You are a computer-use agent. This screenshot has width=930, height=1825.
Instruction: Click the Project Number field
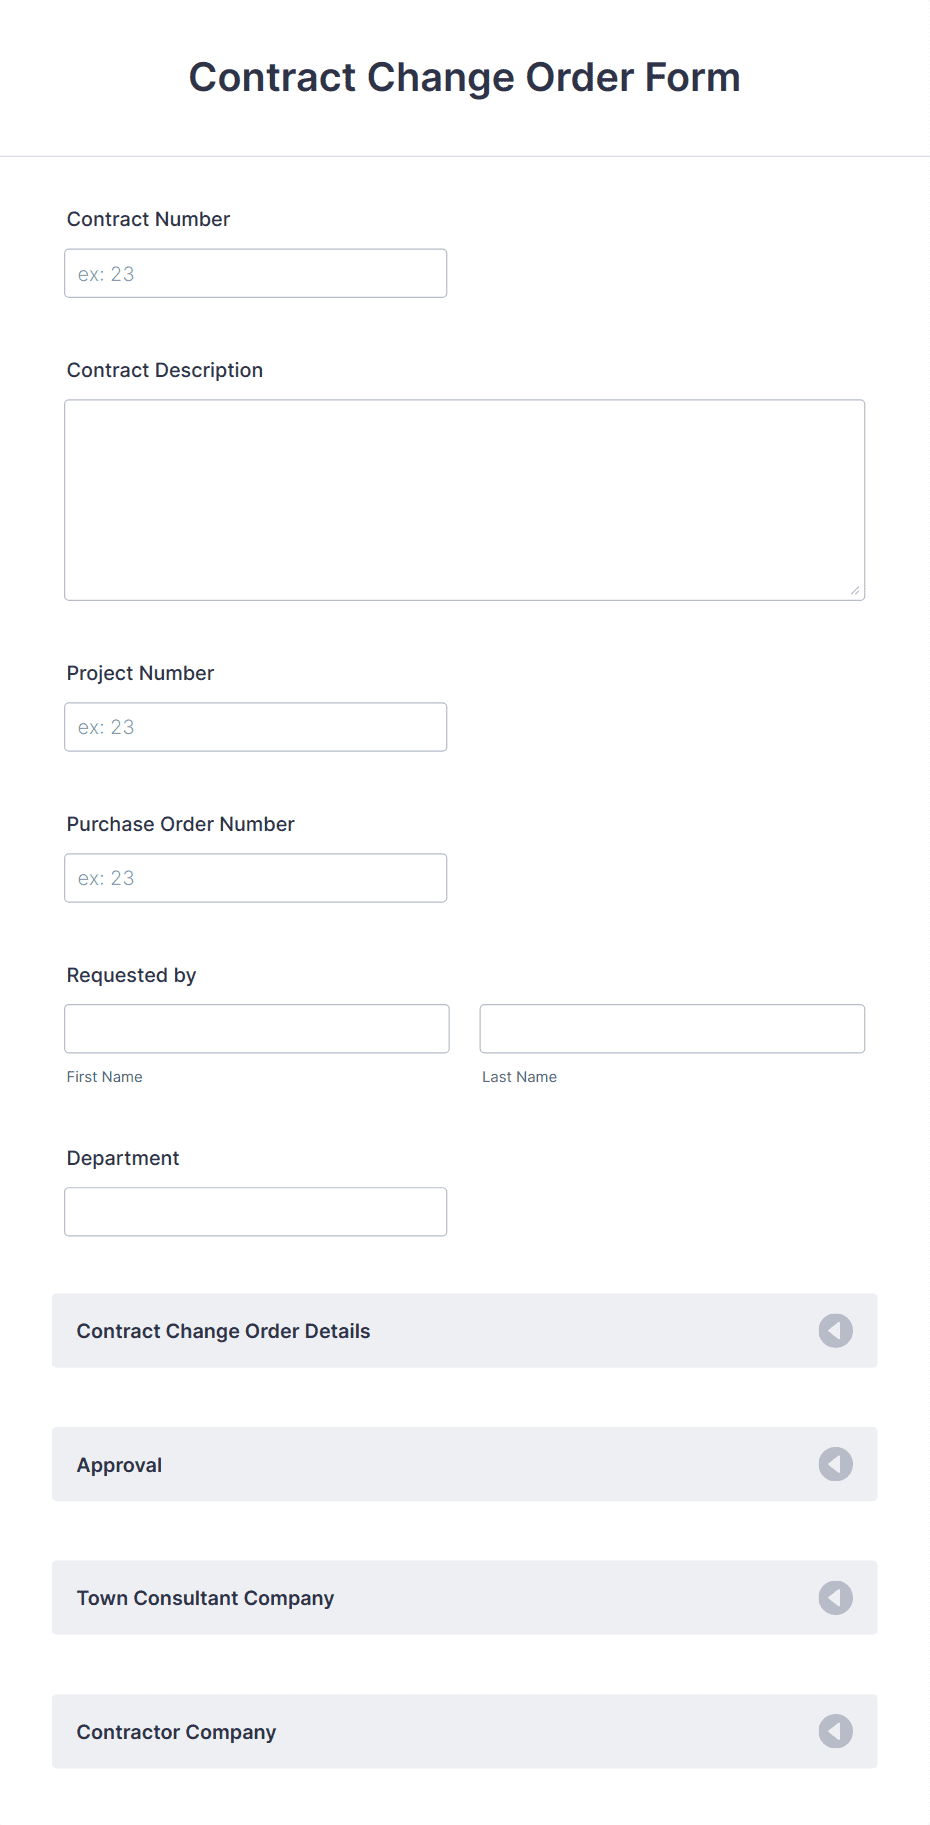pos(256,727)
